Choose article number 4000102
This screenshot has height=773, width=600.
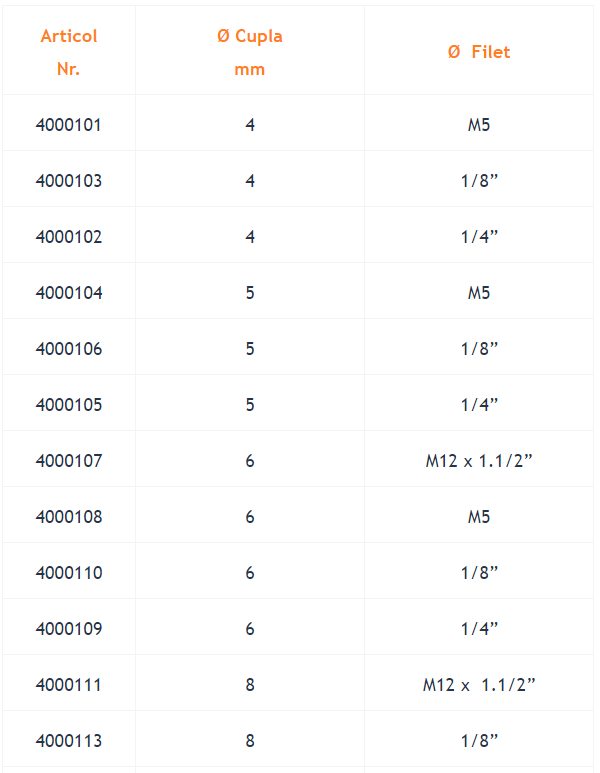pos(69,237)
